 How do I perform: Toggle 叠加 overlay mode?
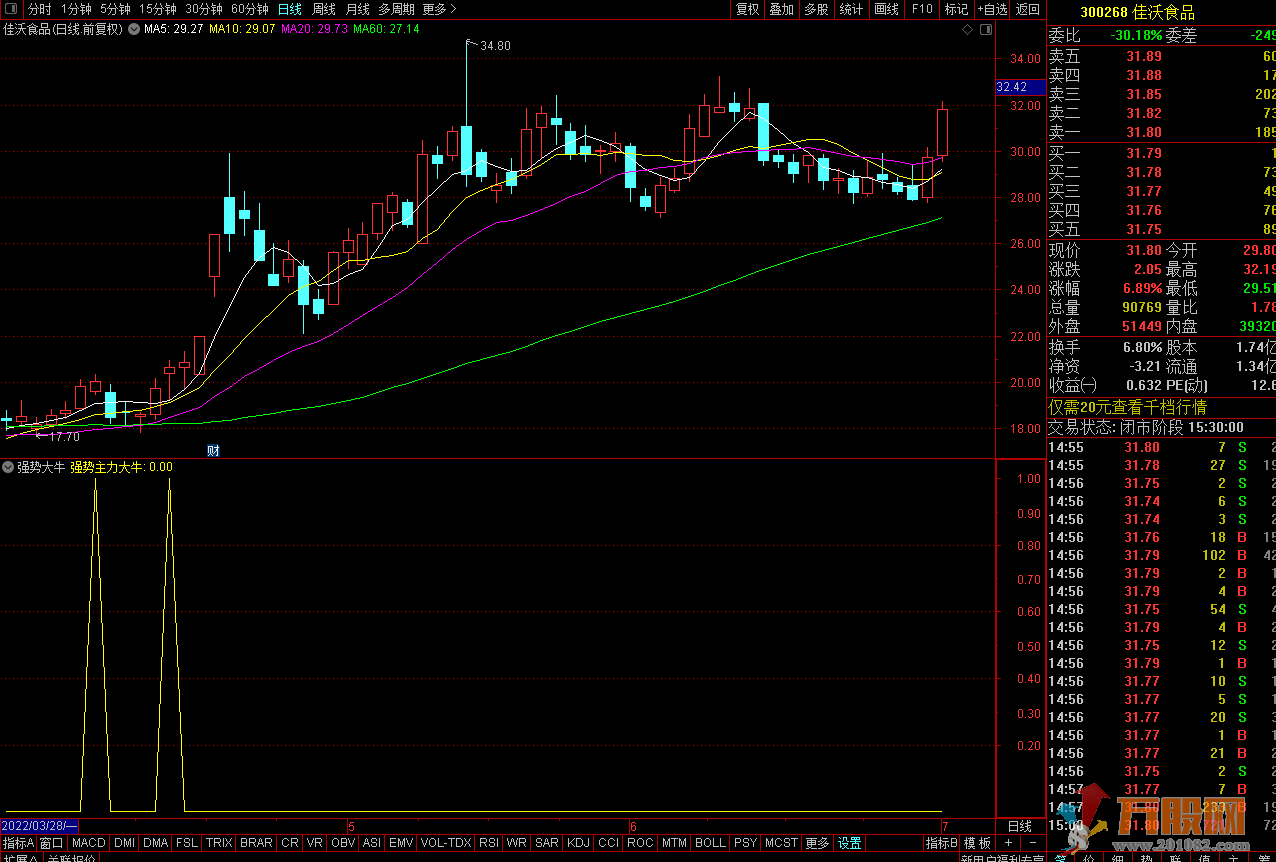pos(781,9)
